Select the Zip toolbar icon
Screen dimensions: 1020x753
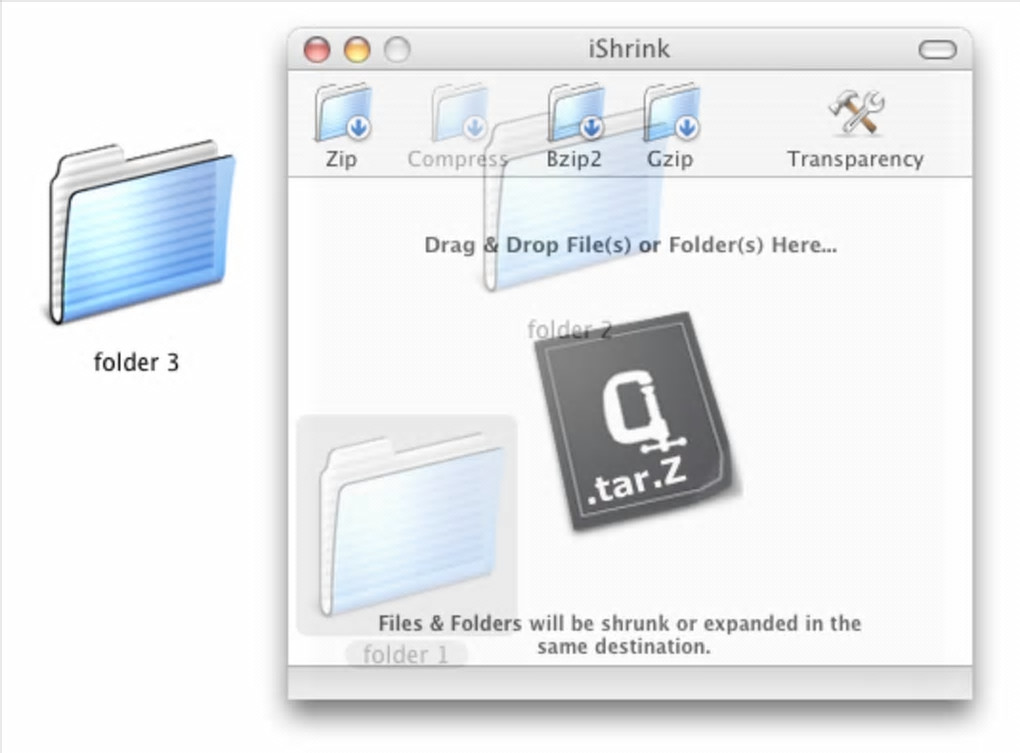[342, 112]
